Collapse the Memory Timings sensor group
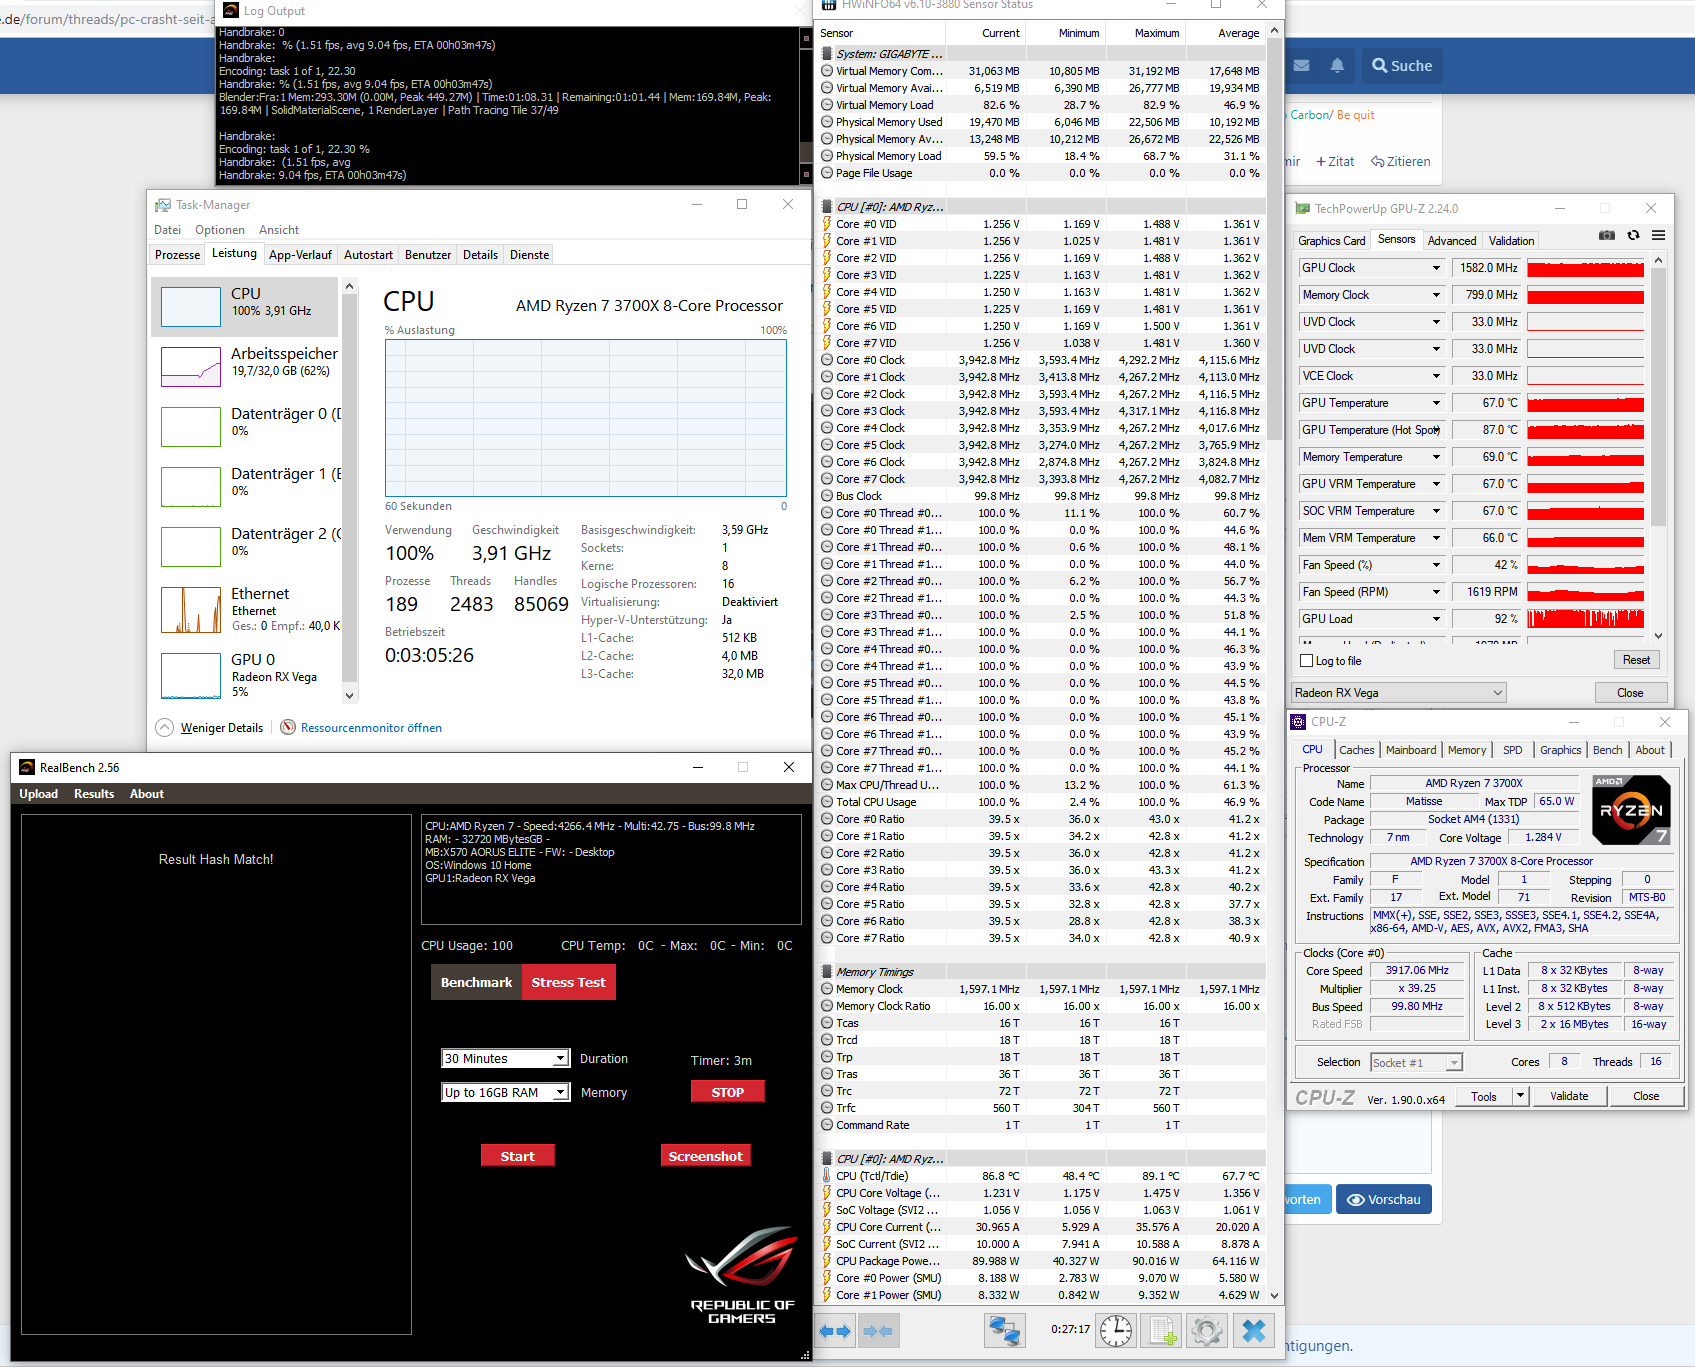 (827, 972)
